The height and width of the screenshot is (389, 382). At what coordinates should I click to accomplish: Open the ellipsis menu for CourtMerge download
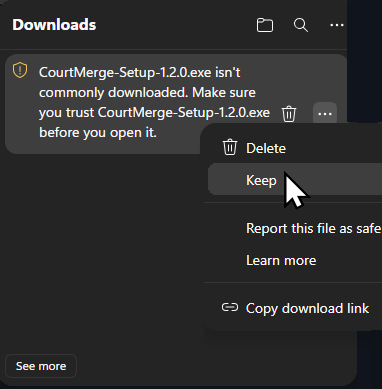tap(325, 114)
